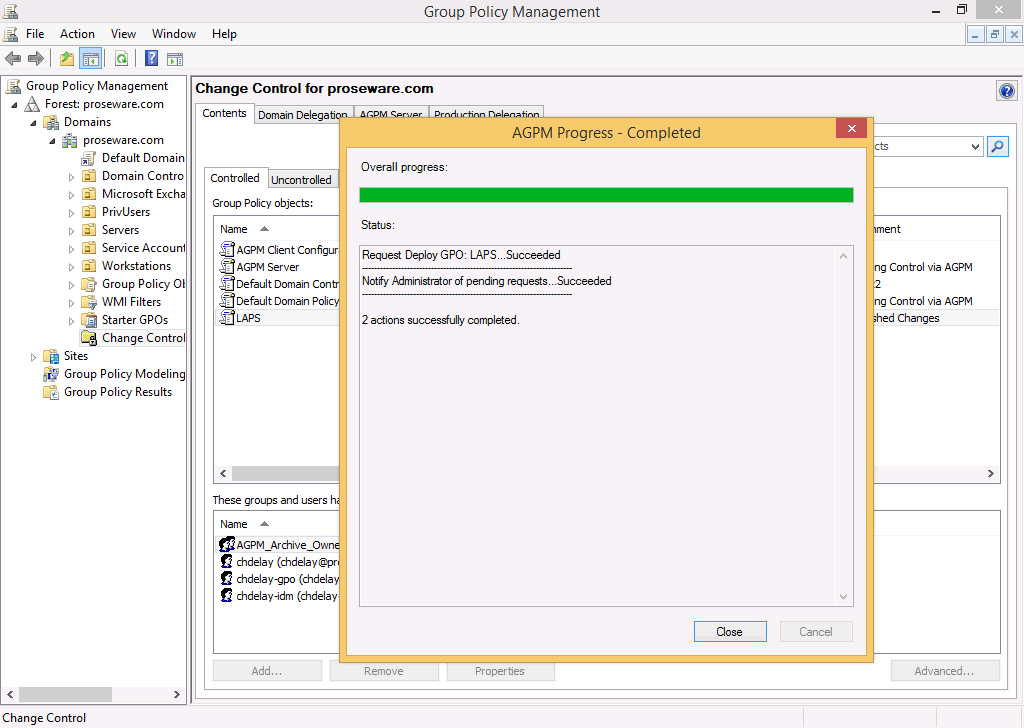This screenshot has height=728, width=1024.
Task: Click the green overall progress bar
Action: click(x=606, y=195)
